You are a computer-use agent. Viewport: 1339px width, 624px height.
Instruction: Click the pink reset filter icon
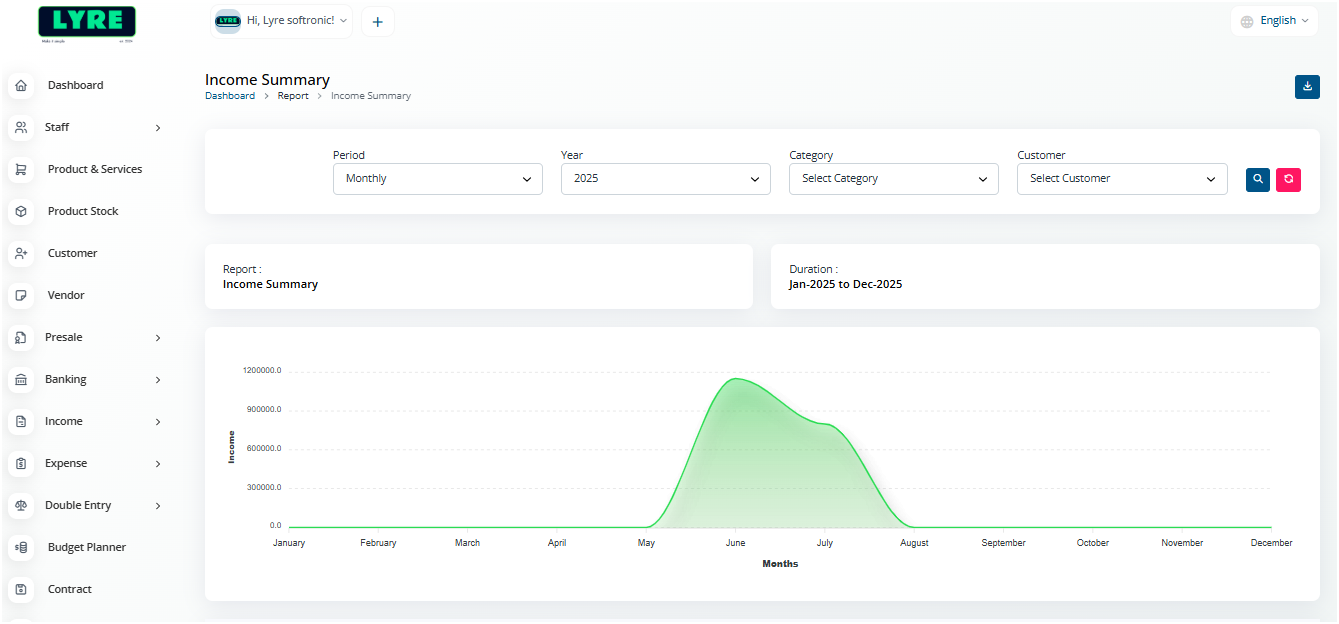tap(1288, 179)
